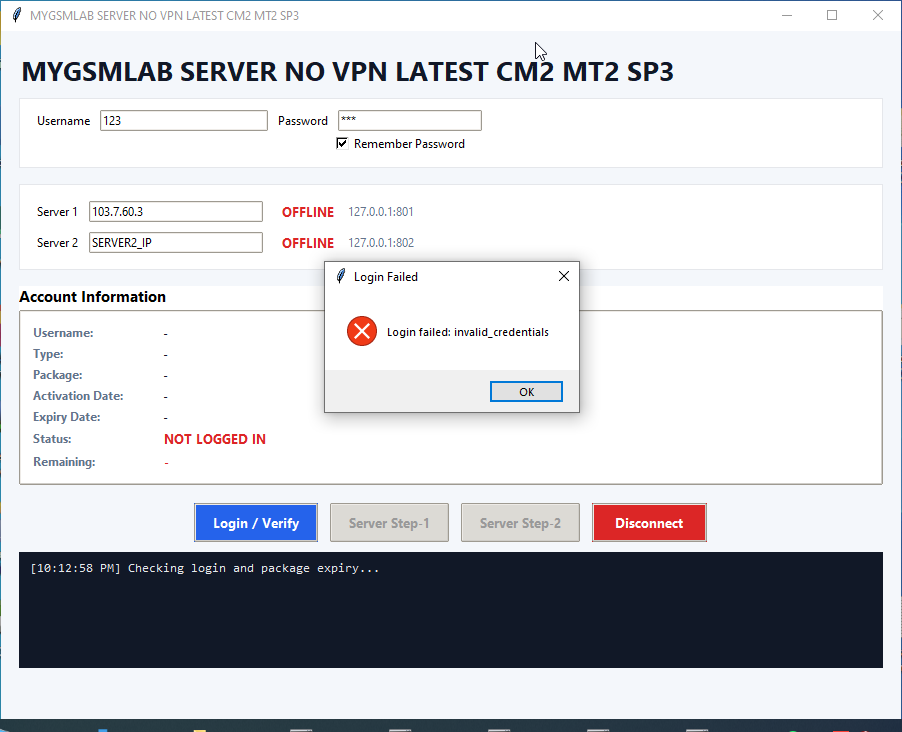Click the Expiry Date label
Screen dimensions: 902x732
(x=67, y=417)
